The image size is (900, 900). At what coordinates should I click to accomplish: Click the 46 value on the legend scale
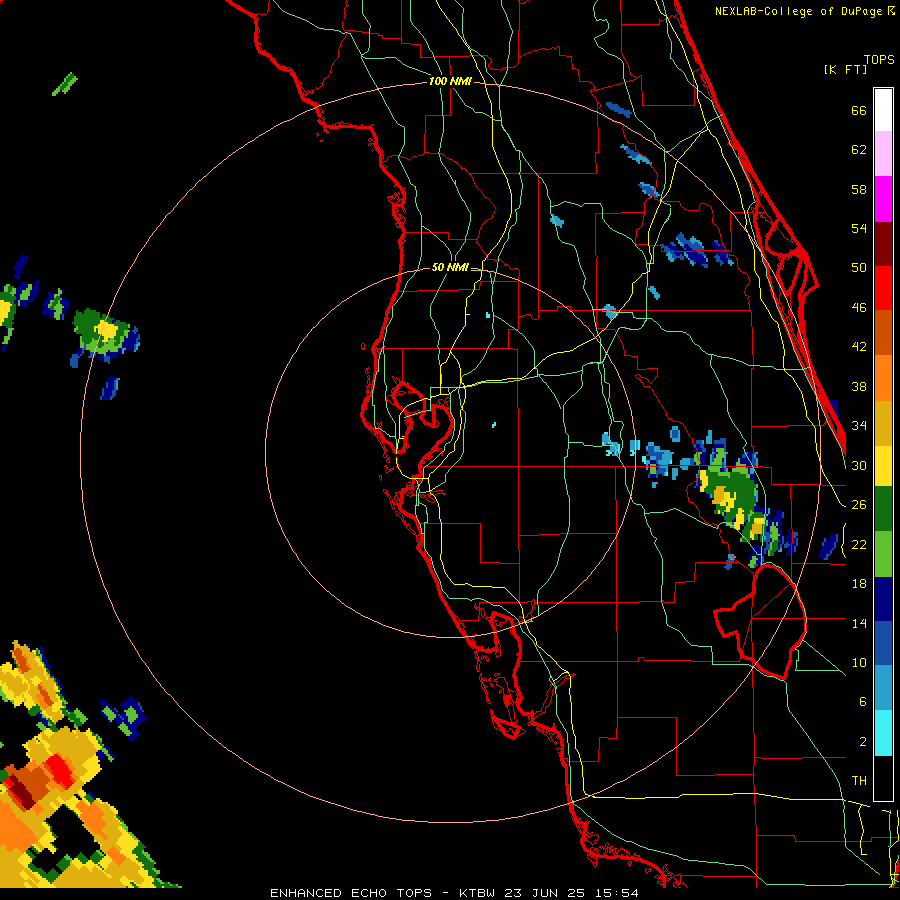[859, 308]
